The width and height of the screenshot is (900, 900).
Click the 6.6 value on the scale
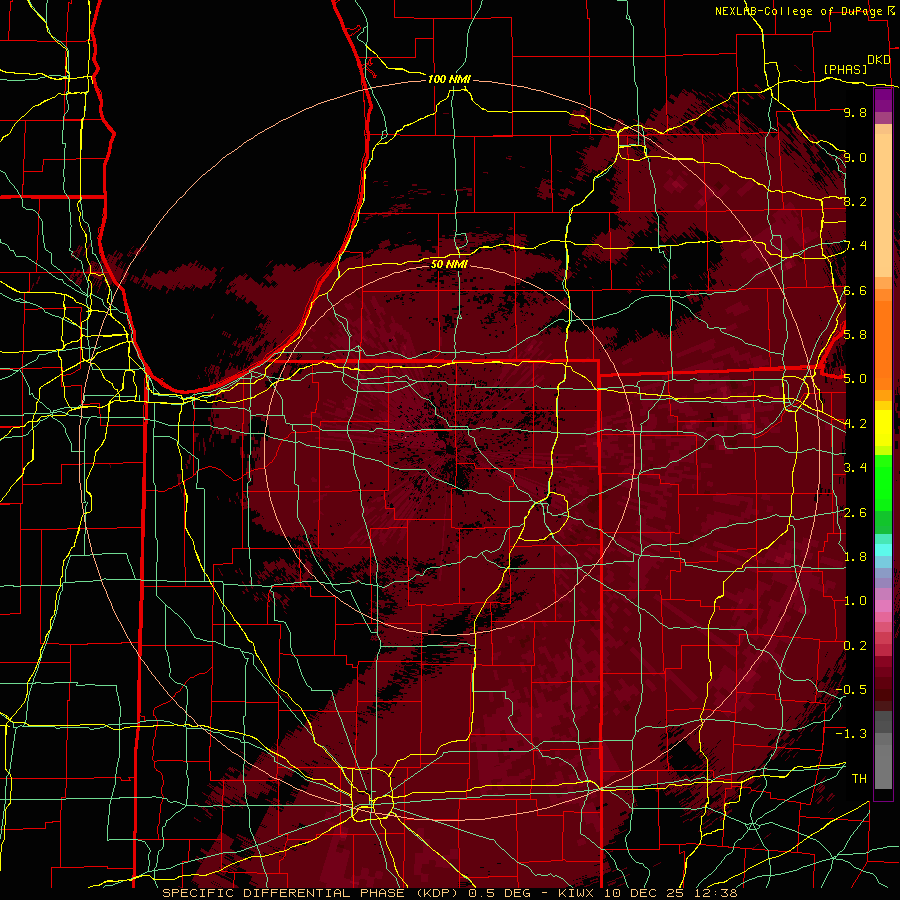pos(855,291)
